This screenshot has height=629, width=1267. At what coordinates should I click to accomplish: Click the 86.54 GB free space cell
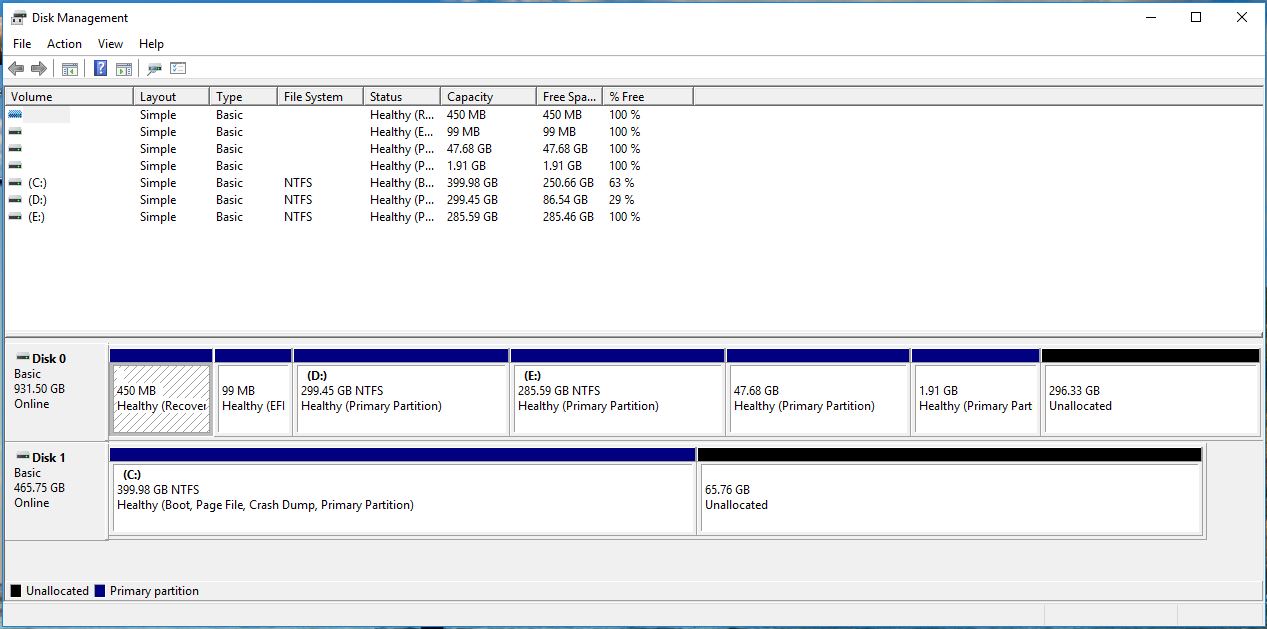click(x=565, y=200)
